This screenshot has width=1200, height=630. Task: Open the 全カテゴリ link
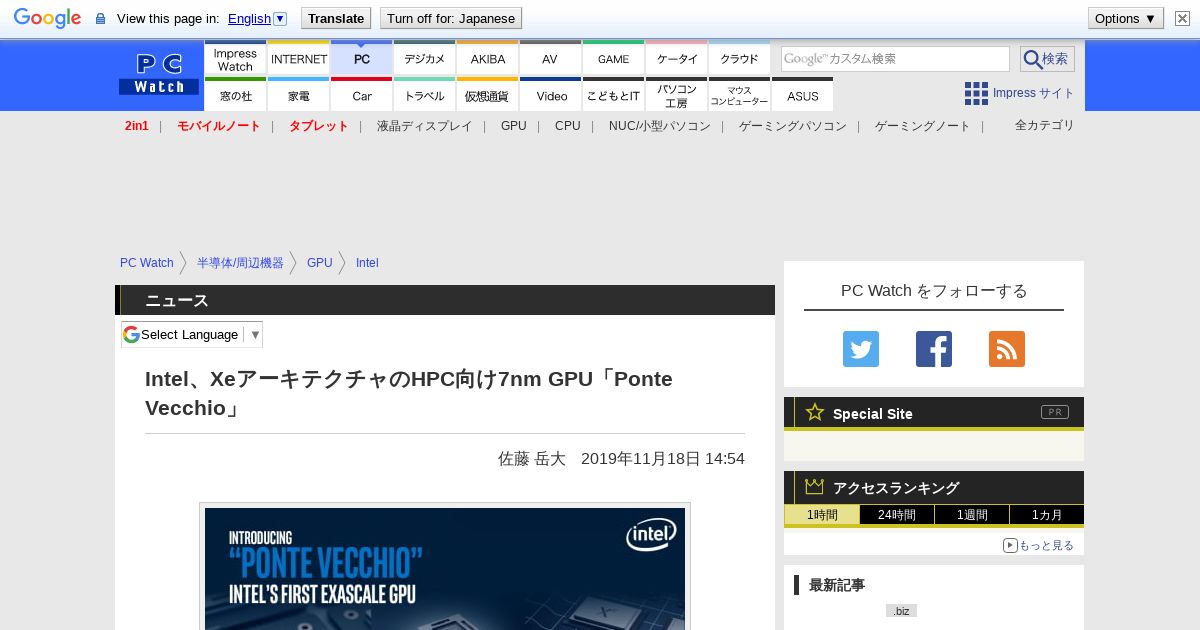[1045, 125]
